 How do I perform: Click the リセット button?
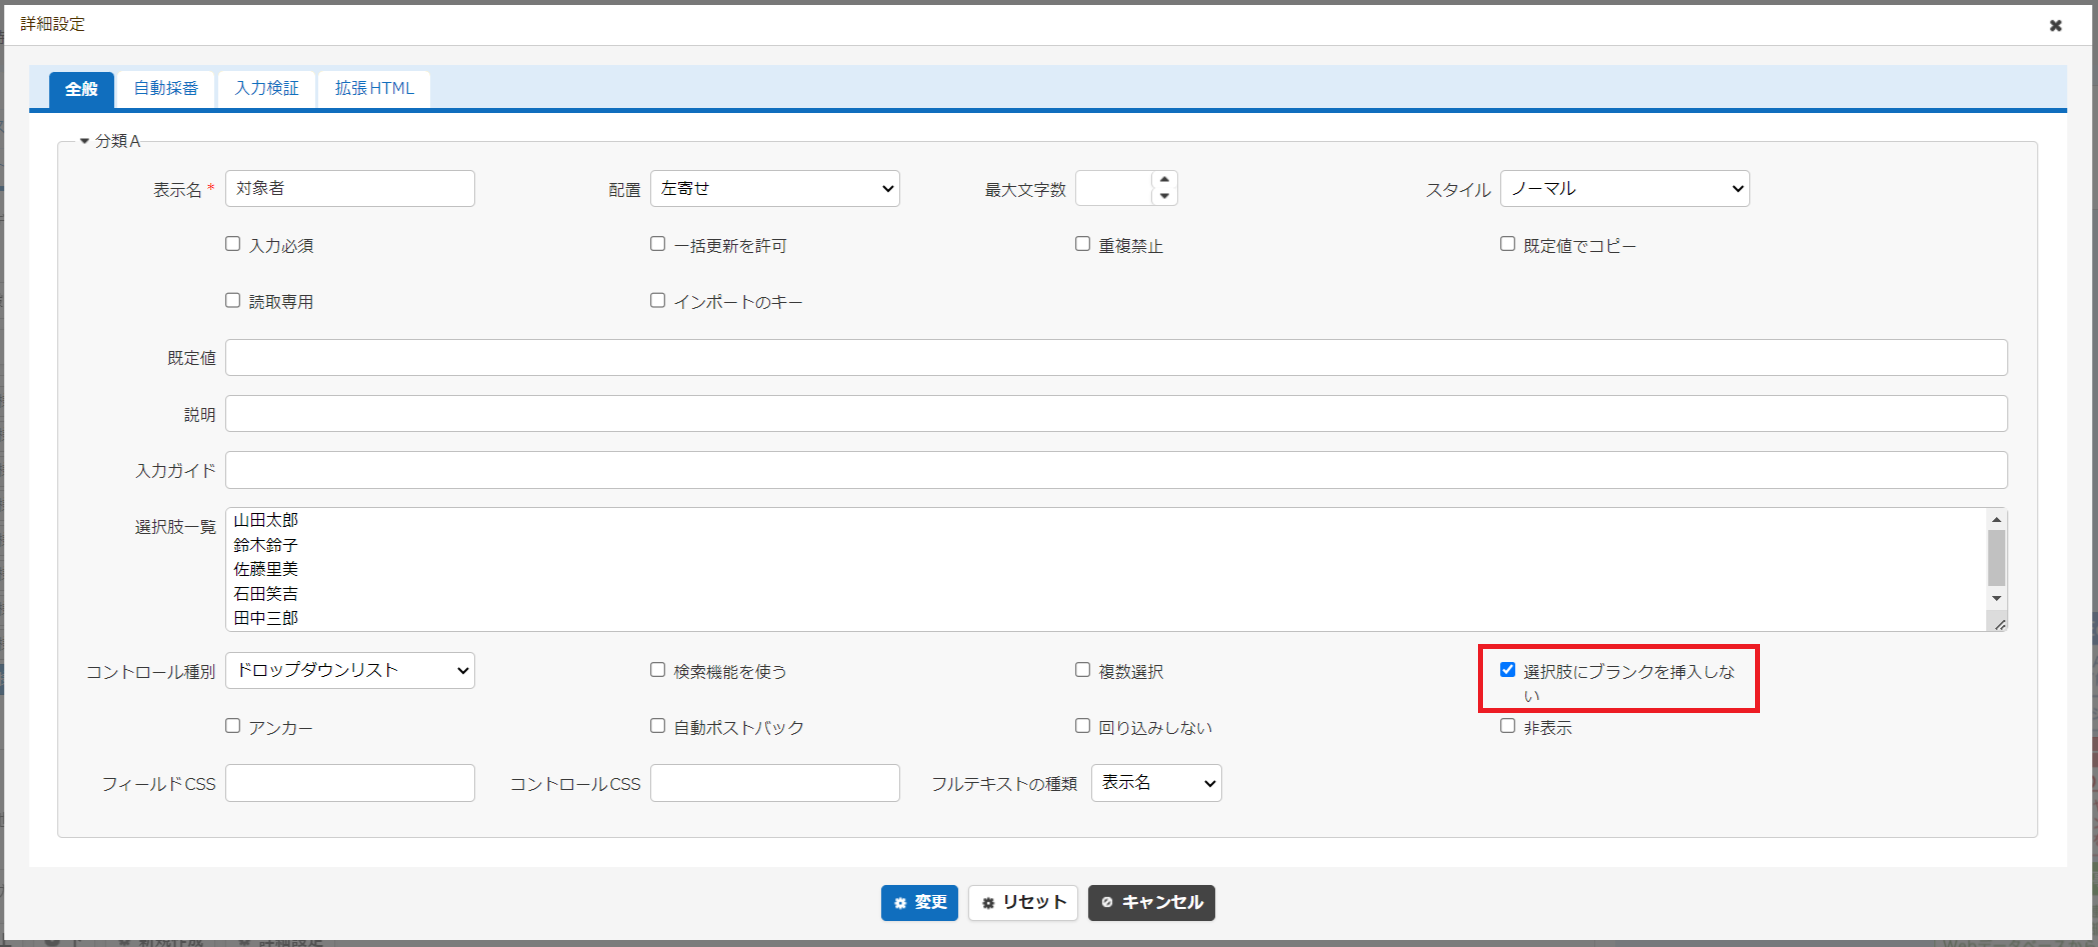1023,903
